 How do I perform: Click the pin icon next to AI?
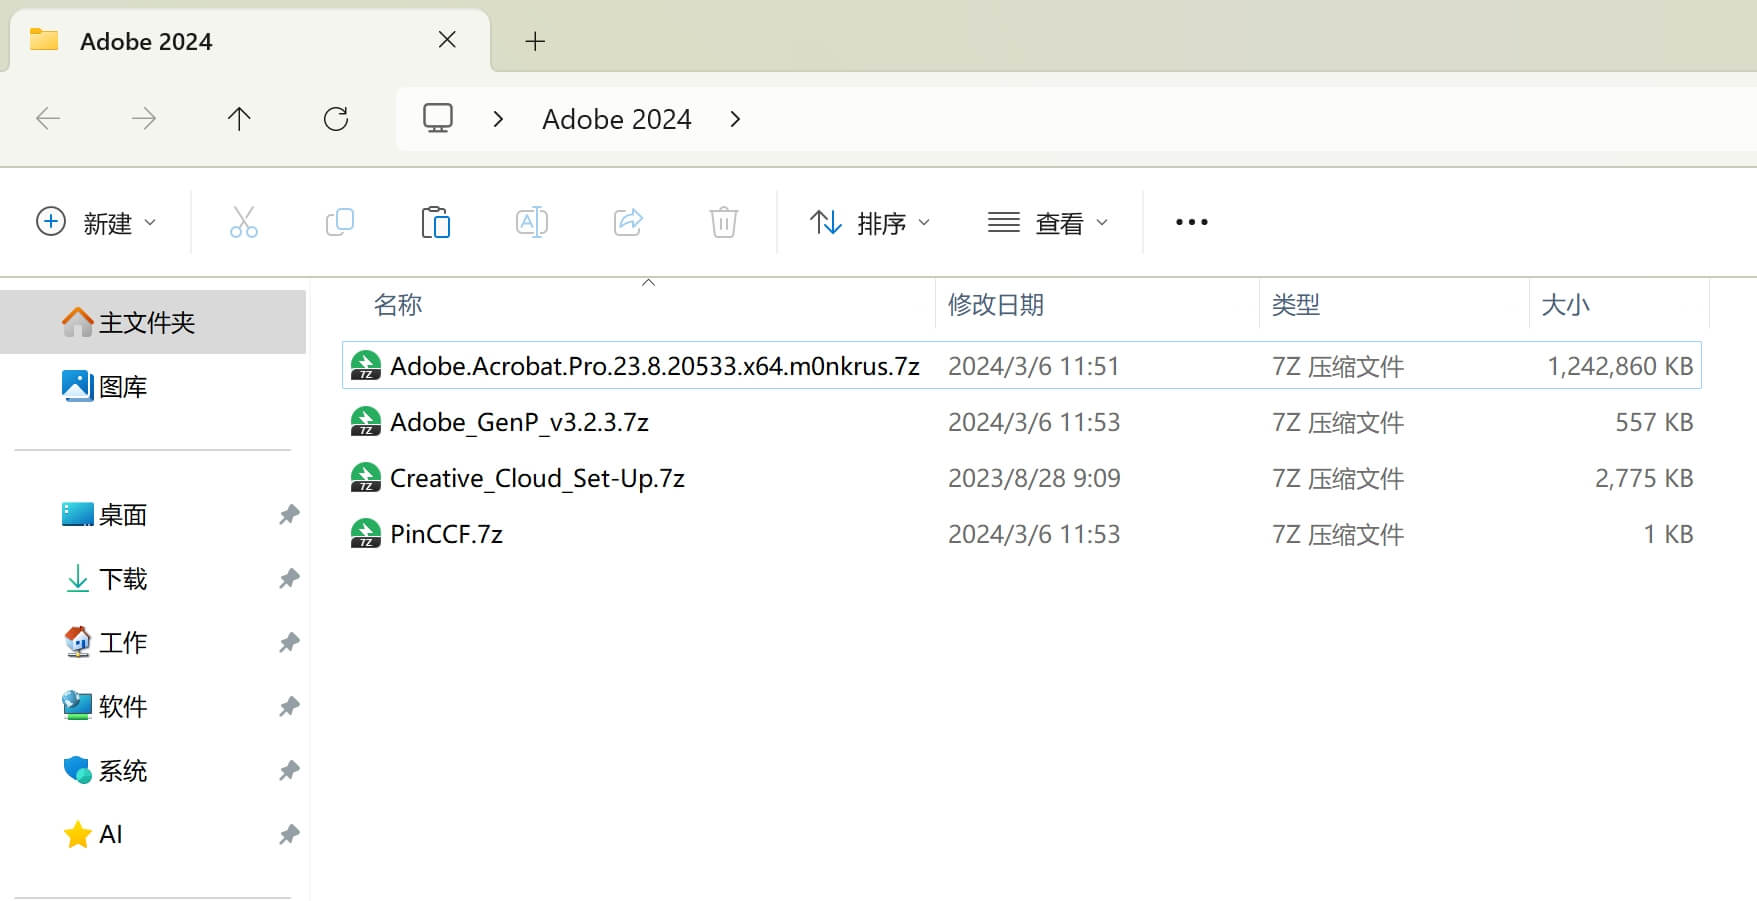click(x=289, y=835)
